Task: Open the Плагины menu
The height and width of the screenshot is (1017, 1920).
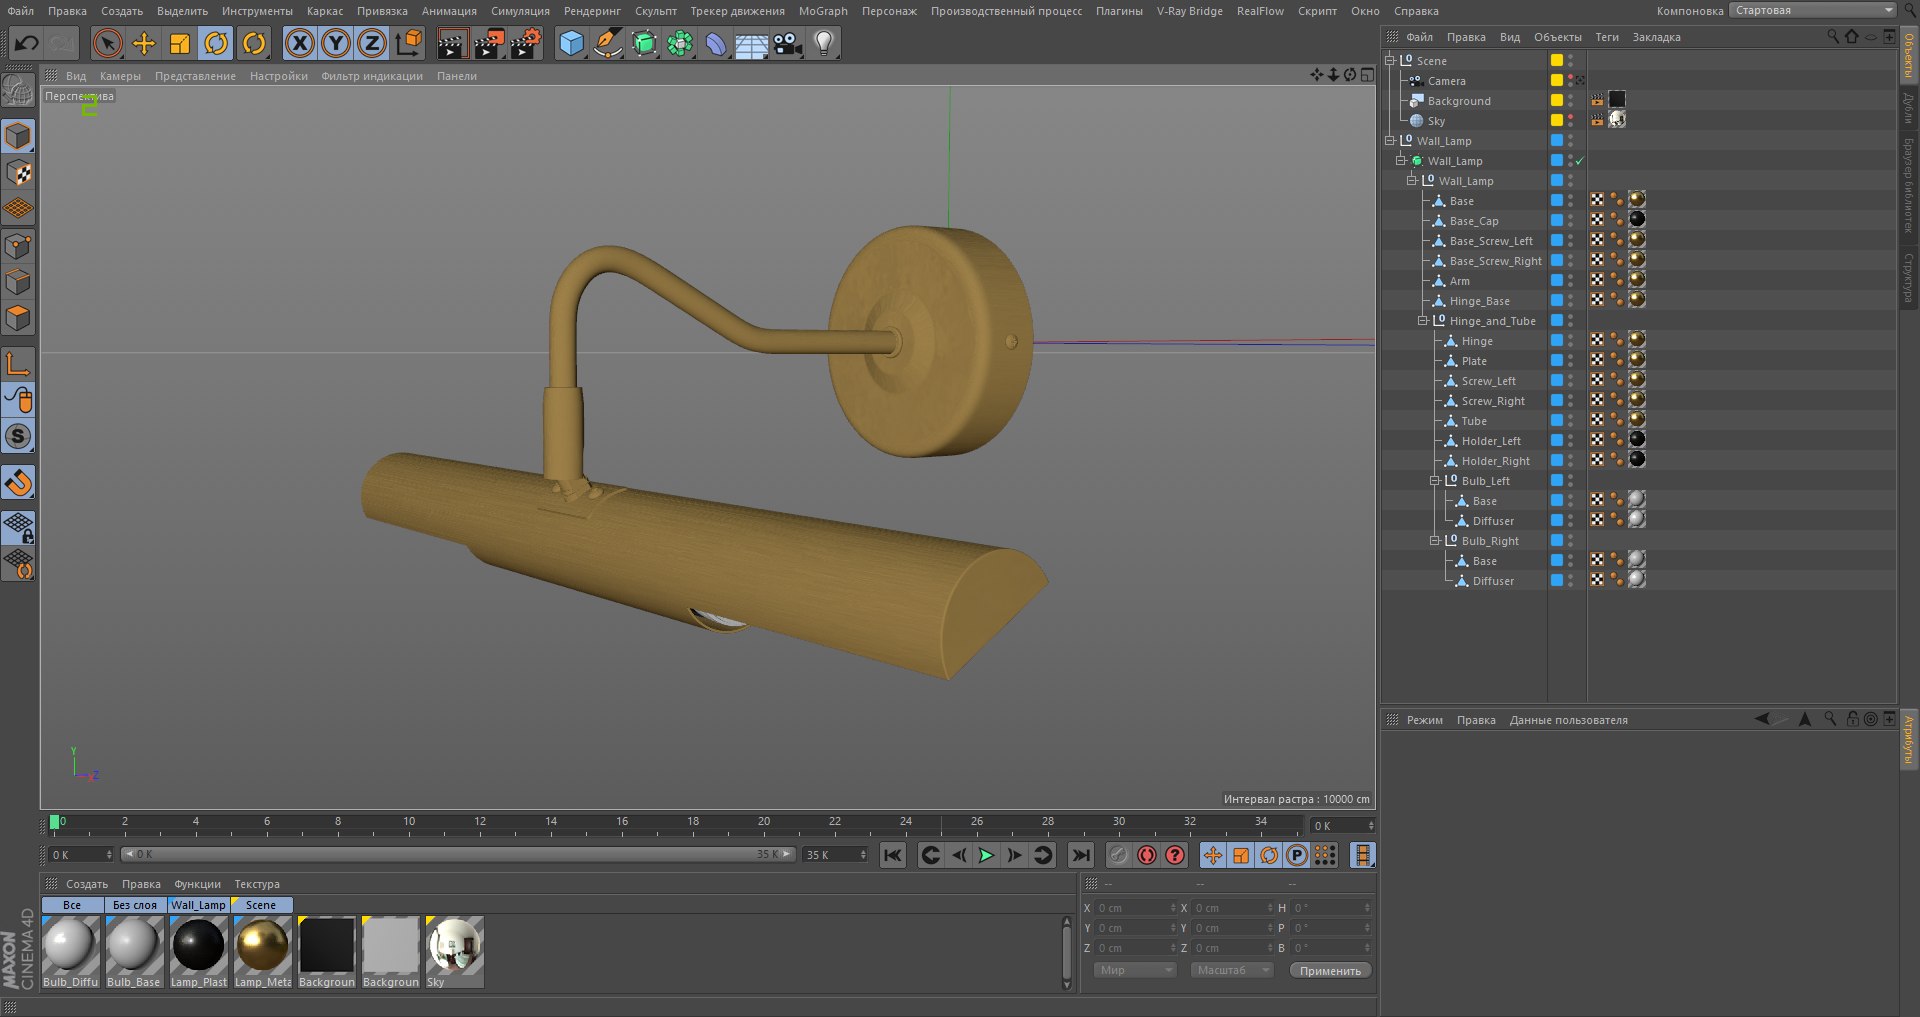Action: (x=1119, y=11)
